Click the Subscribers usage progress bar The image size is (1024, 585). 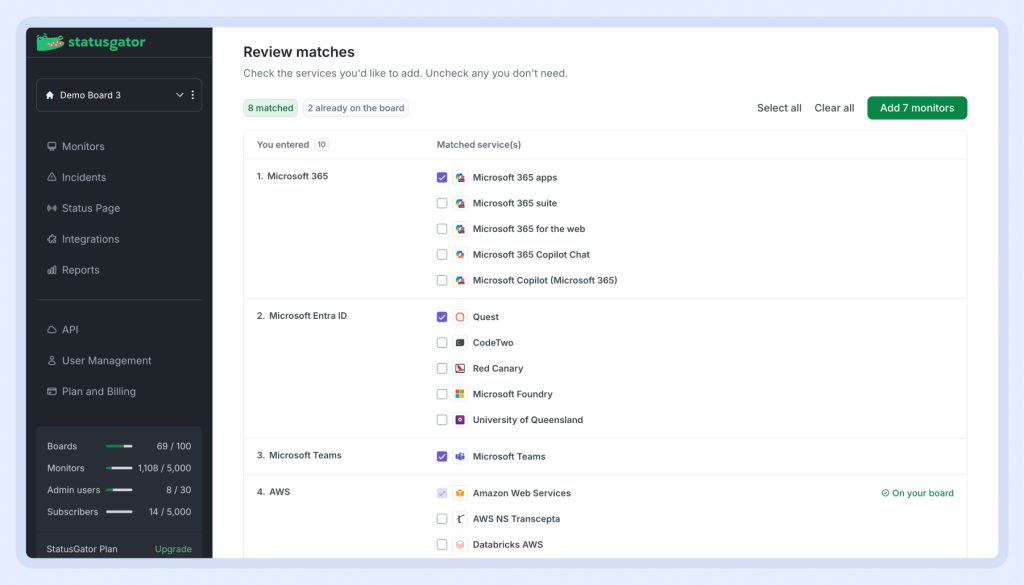point(119,512)
